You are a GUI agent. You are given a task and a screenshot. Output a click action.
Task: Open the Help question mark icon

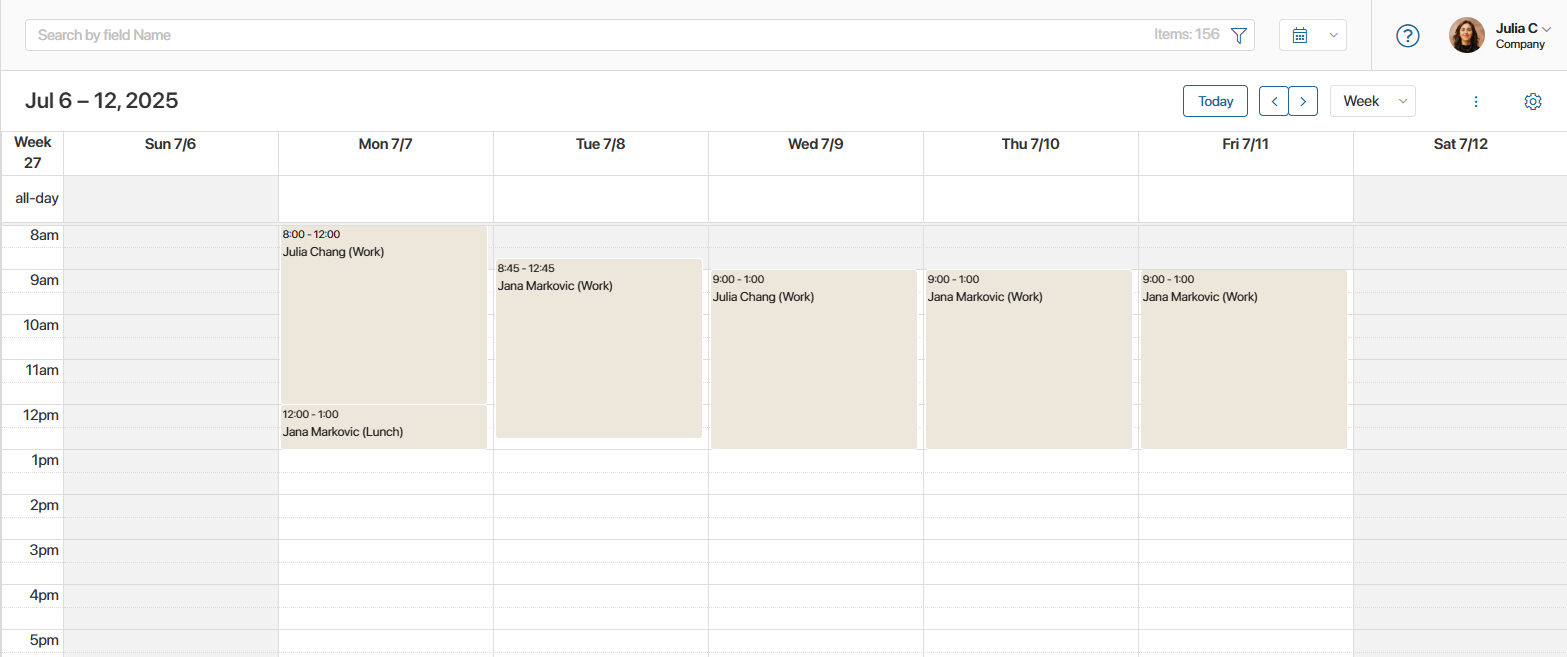[1407, 35]
